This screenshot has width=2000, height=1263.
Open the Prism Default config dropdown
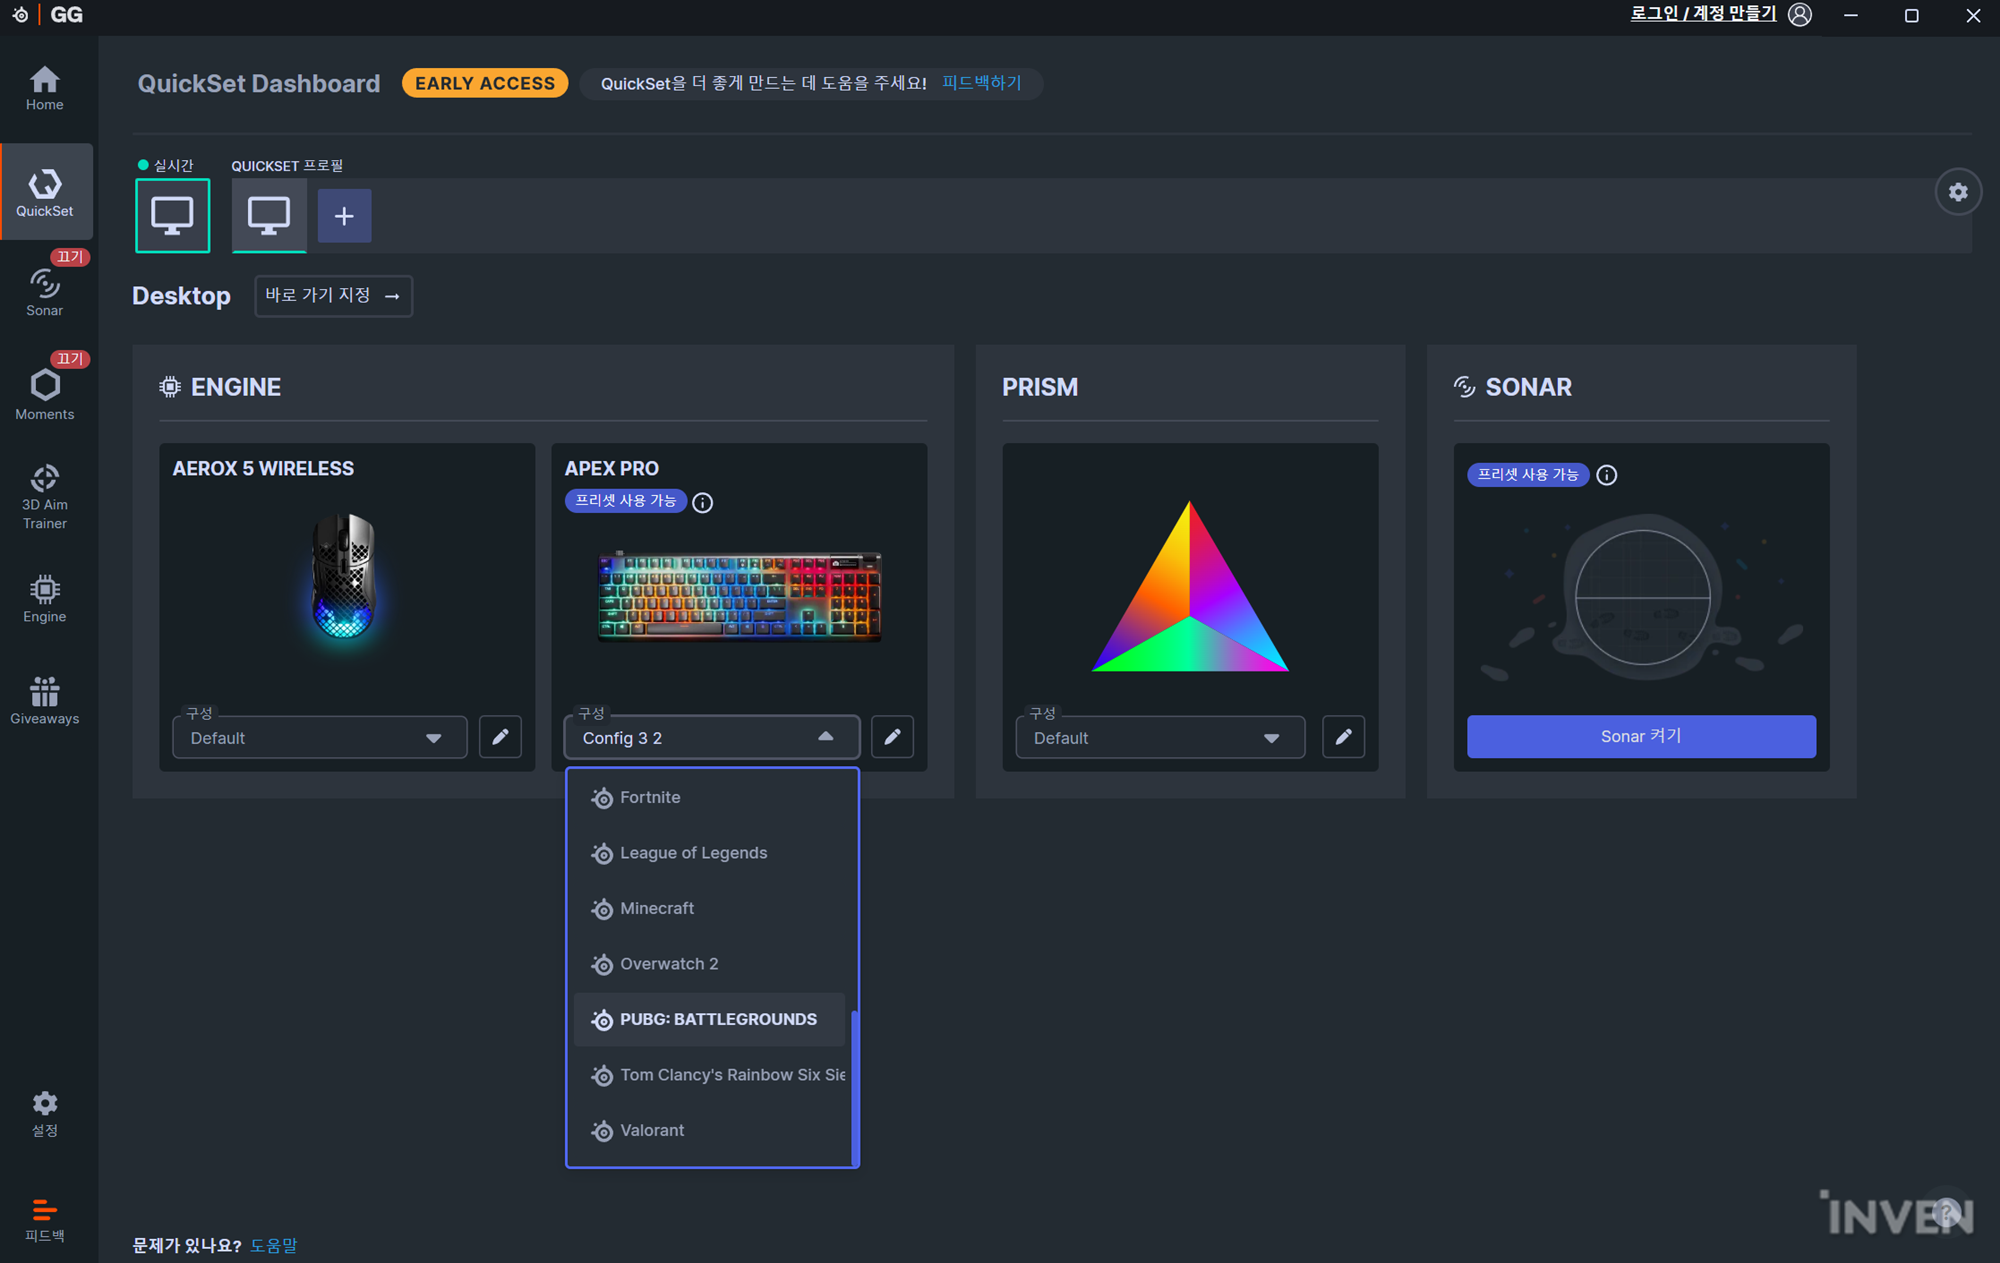pos(1160,738)
